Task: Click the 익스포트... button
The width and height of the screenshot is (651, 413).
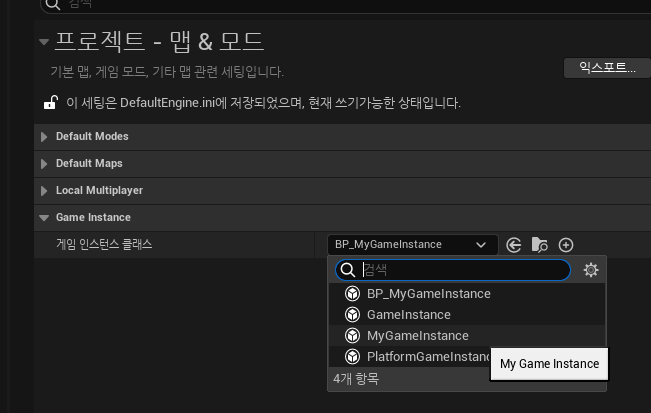Action: pyautogui.click(x=607, y=68)
